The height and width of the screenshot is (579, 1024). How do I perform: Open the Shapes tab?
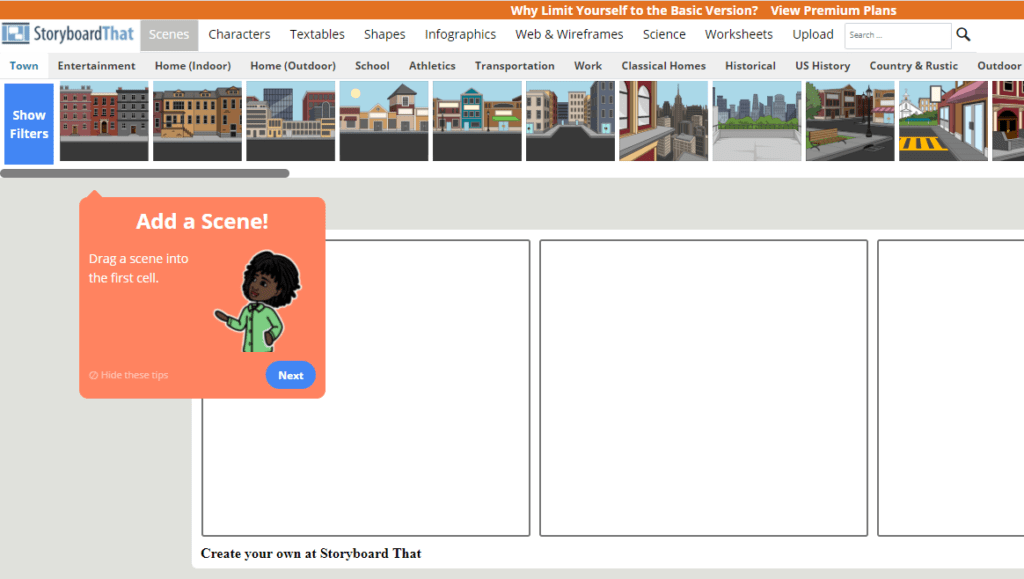pyautogui.click(x=385, y=35)
